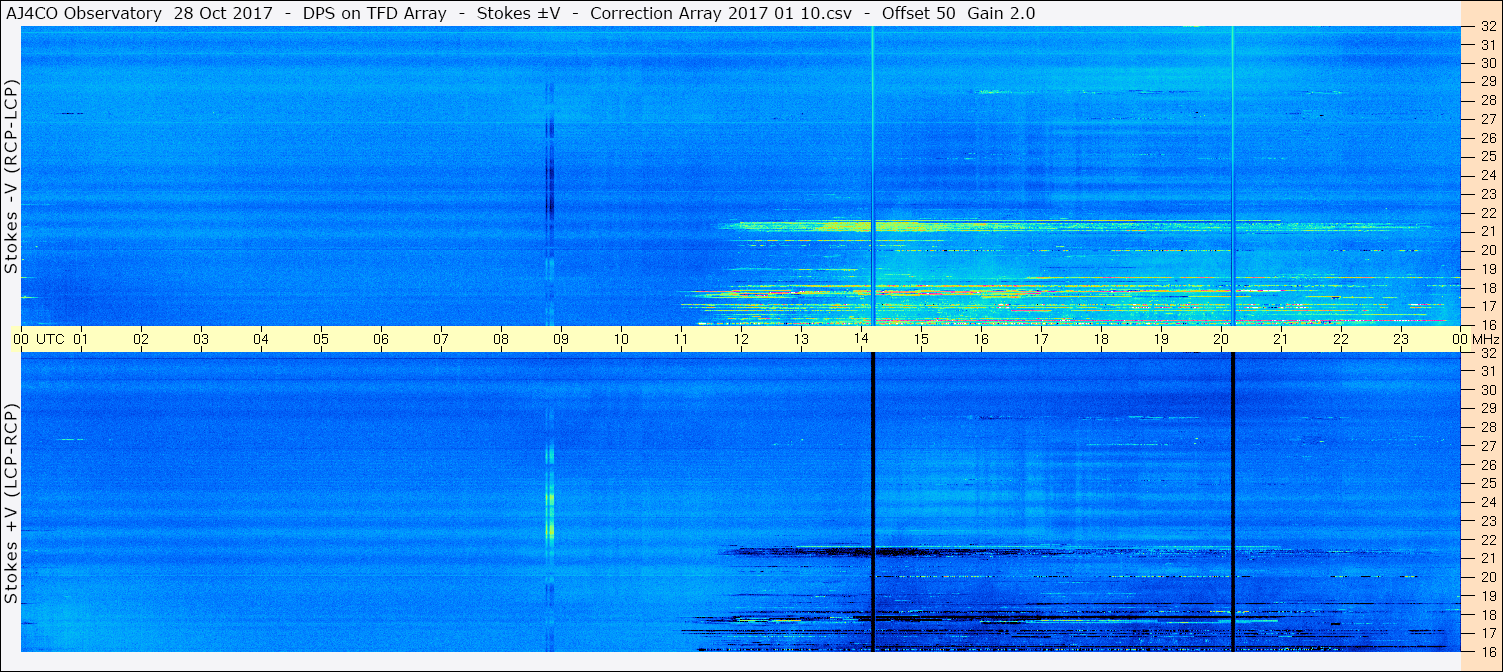The image size is (1503, 672).
Task: Select the 21 hour tick on time axis
Action: (x=1281, y=339)
